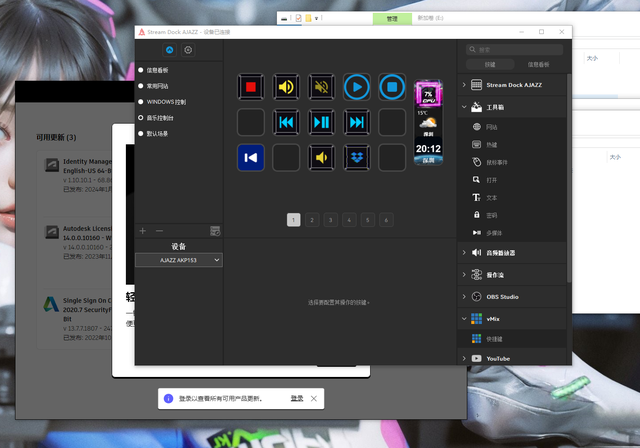Click the action search field
The height and width of the screenshot is (448, 640).
click(x=514, y=49)
